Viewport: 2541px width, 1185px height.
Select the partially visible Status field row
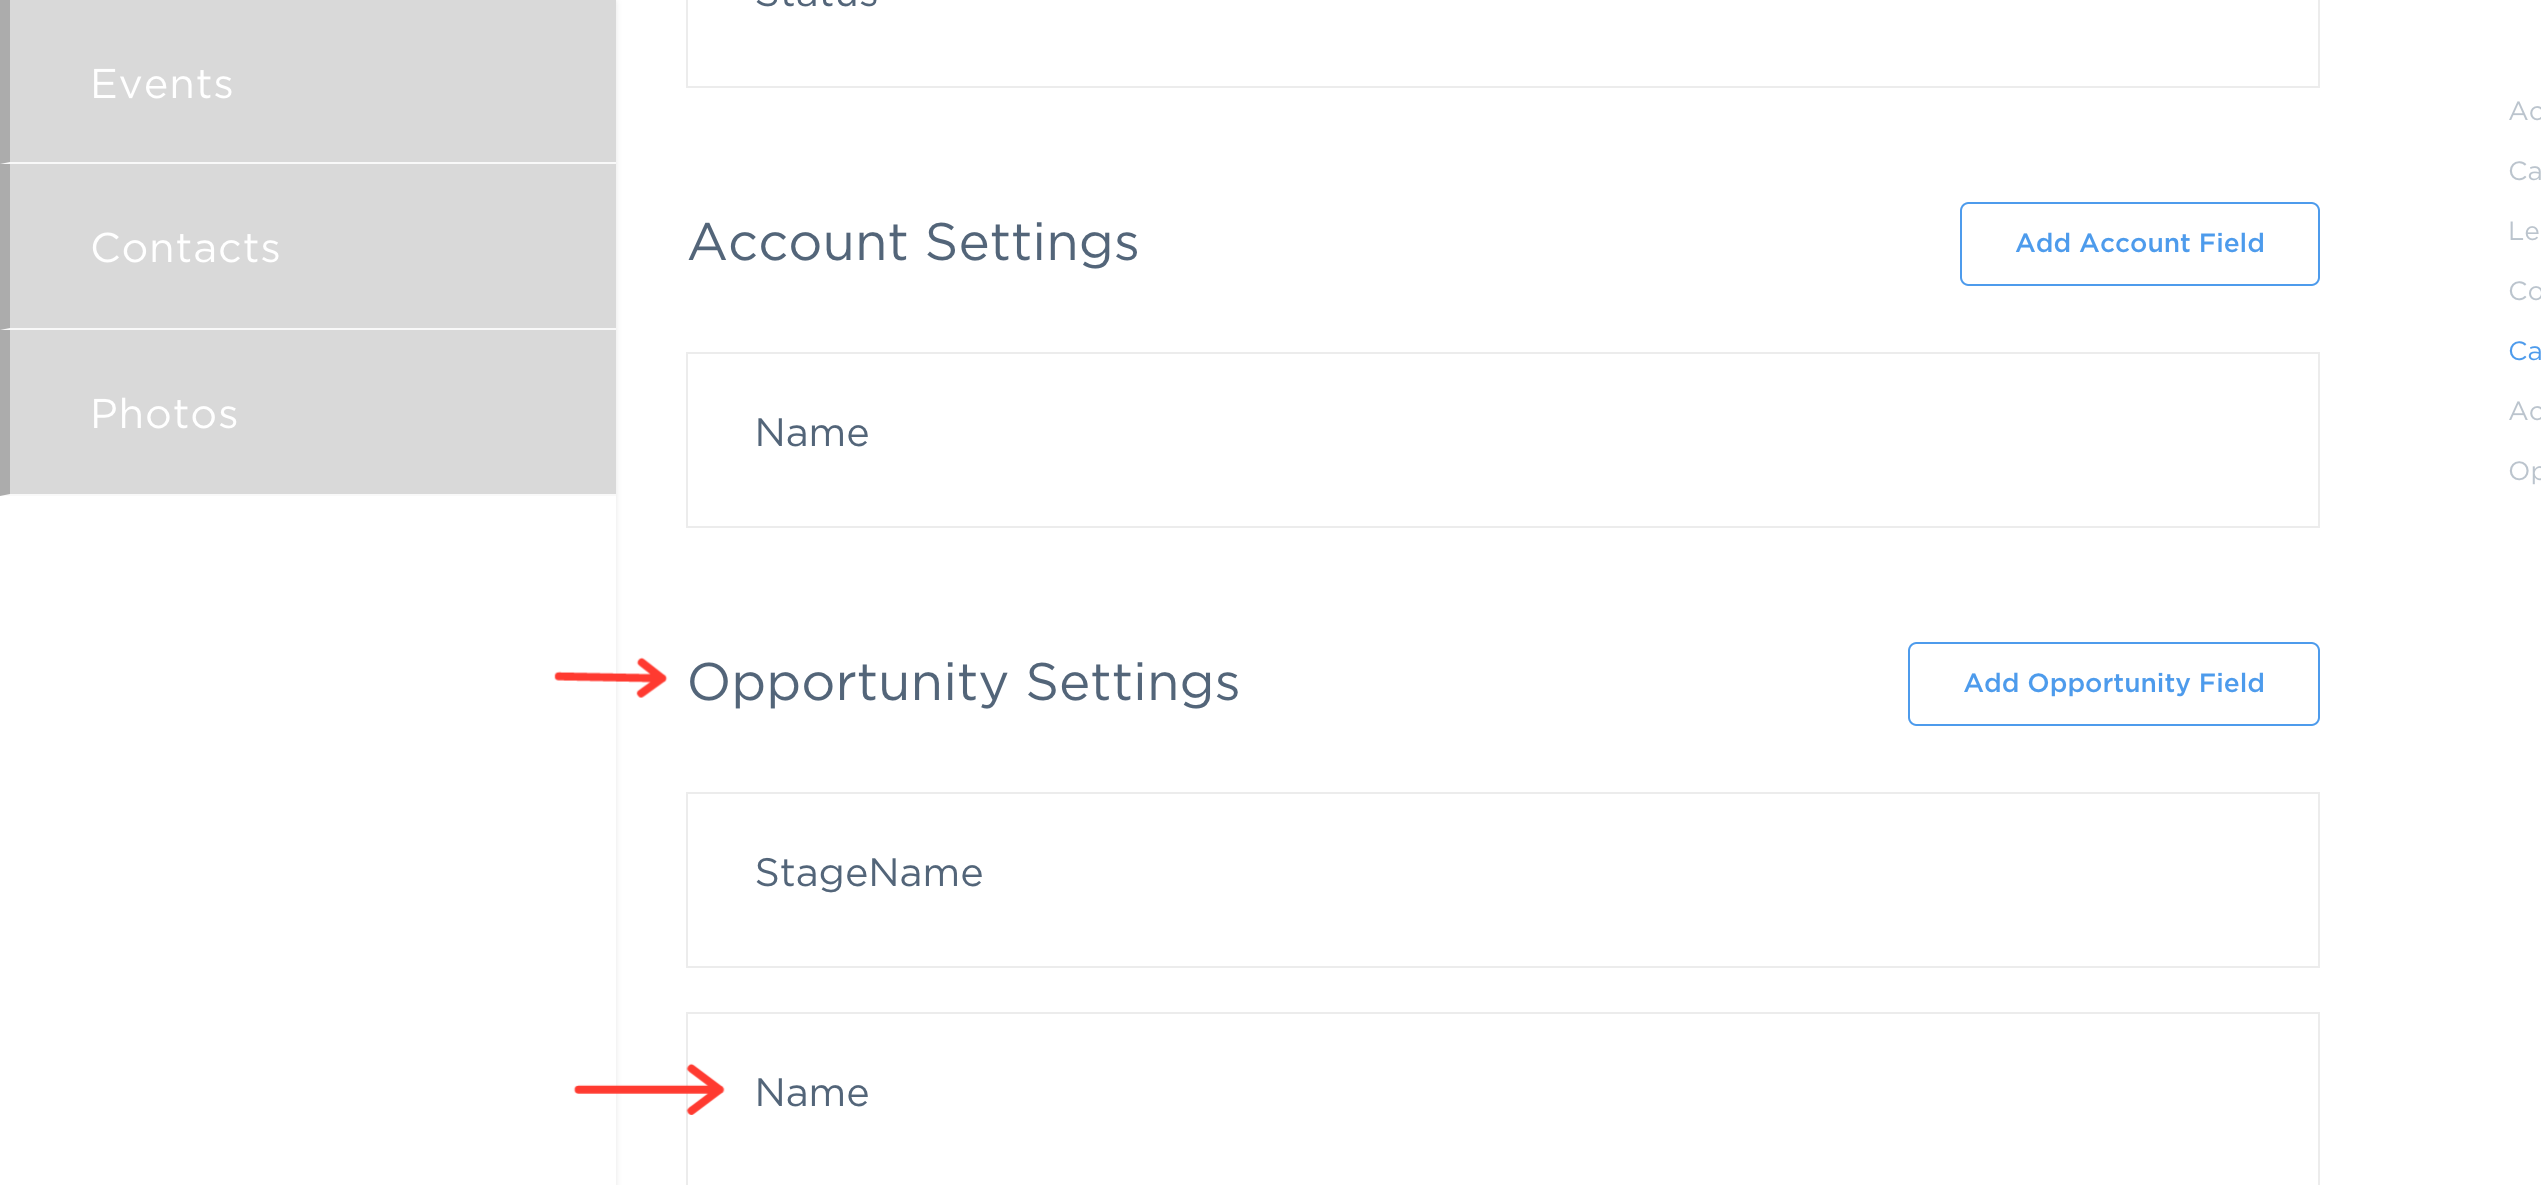coord(1502,43)
